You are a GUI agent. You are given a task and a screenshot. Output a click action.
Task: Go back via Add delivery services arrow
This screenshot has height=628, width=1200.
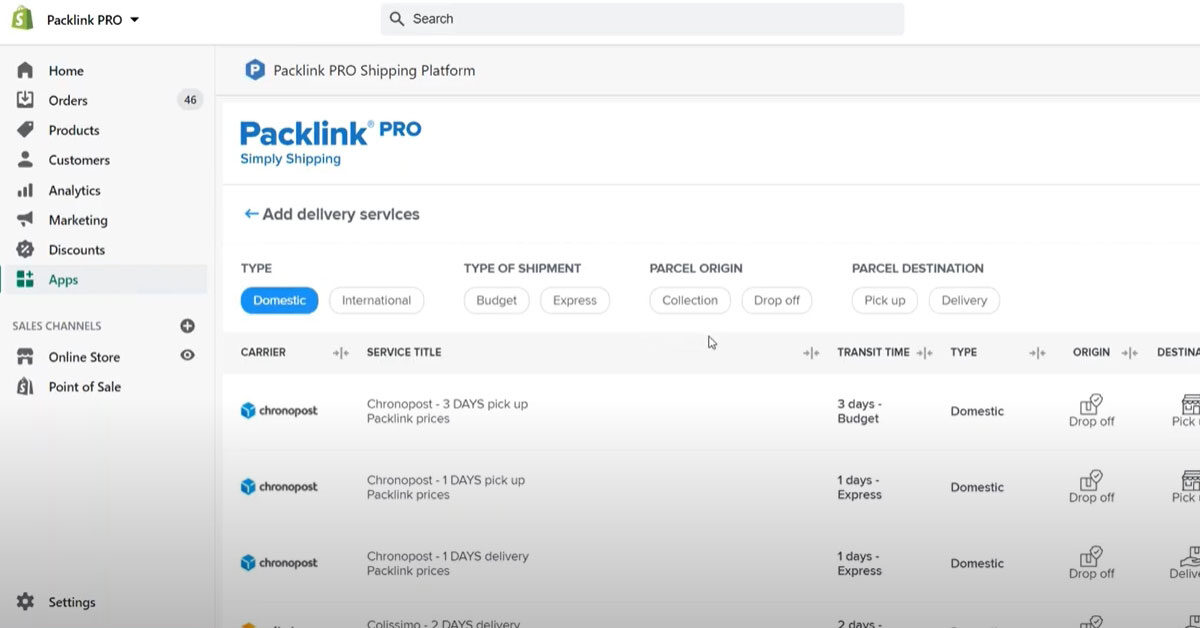pos(250,213)
